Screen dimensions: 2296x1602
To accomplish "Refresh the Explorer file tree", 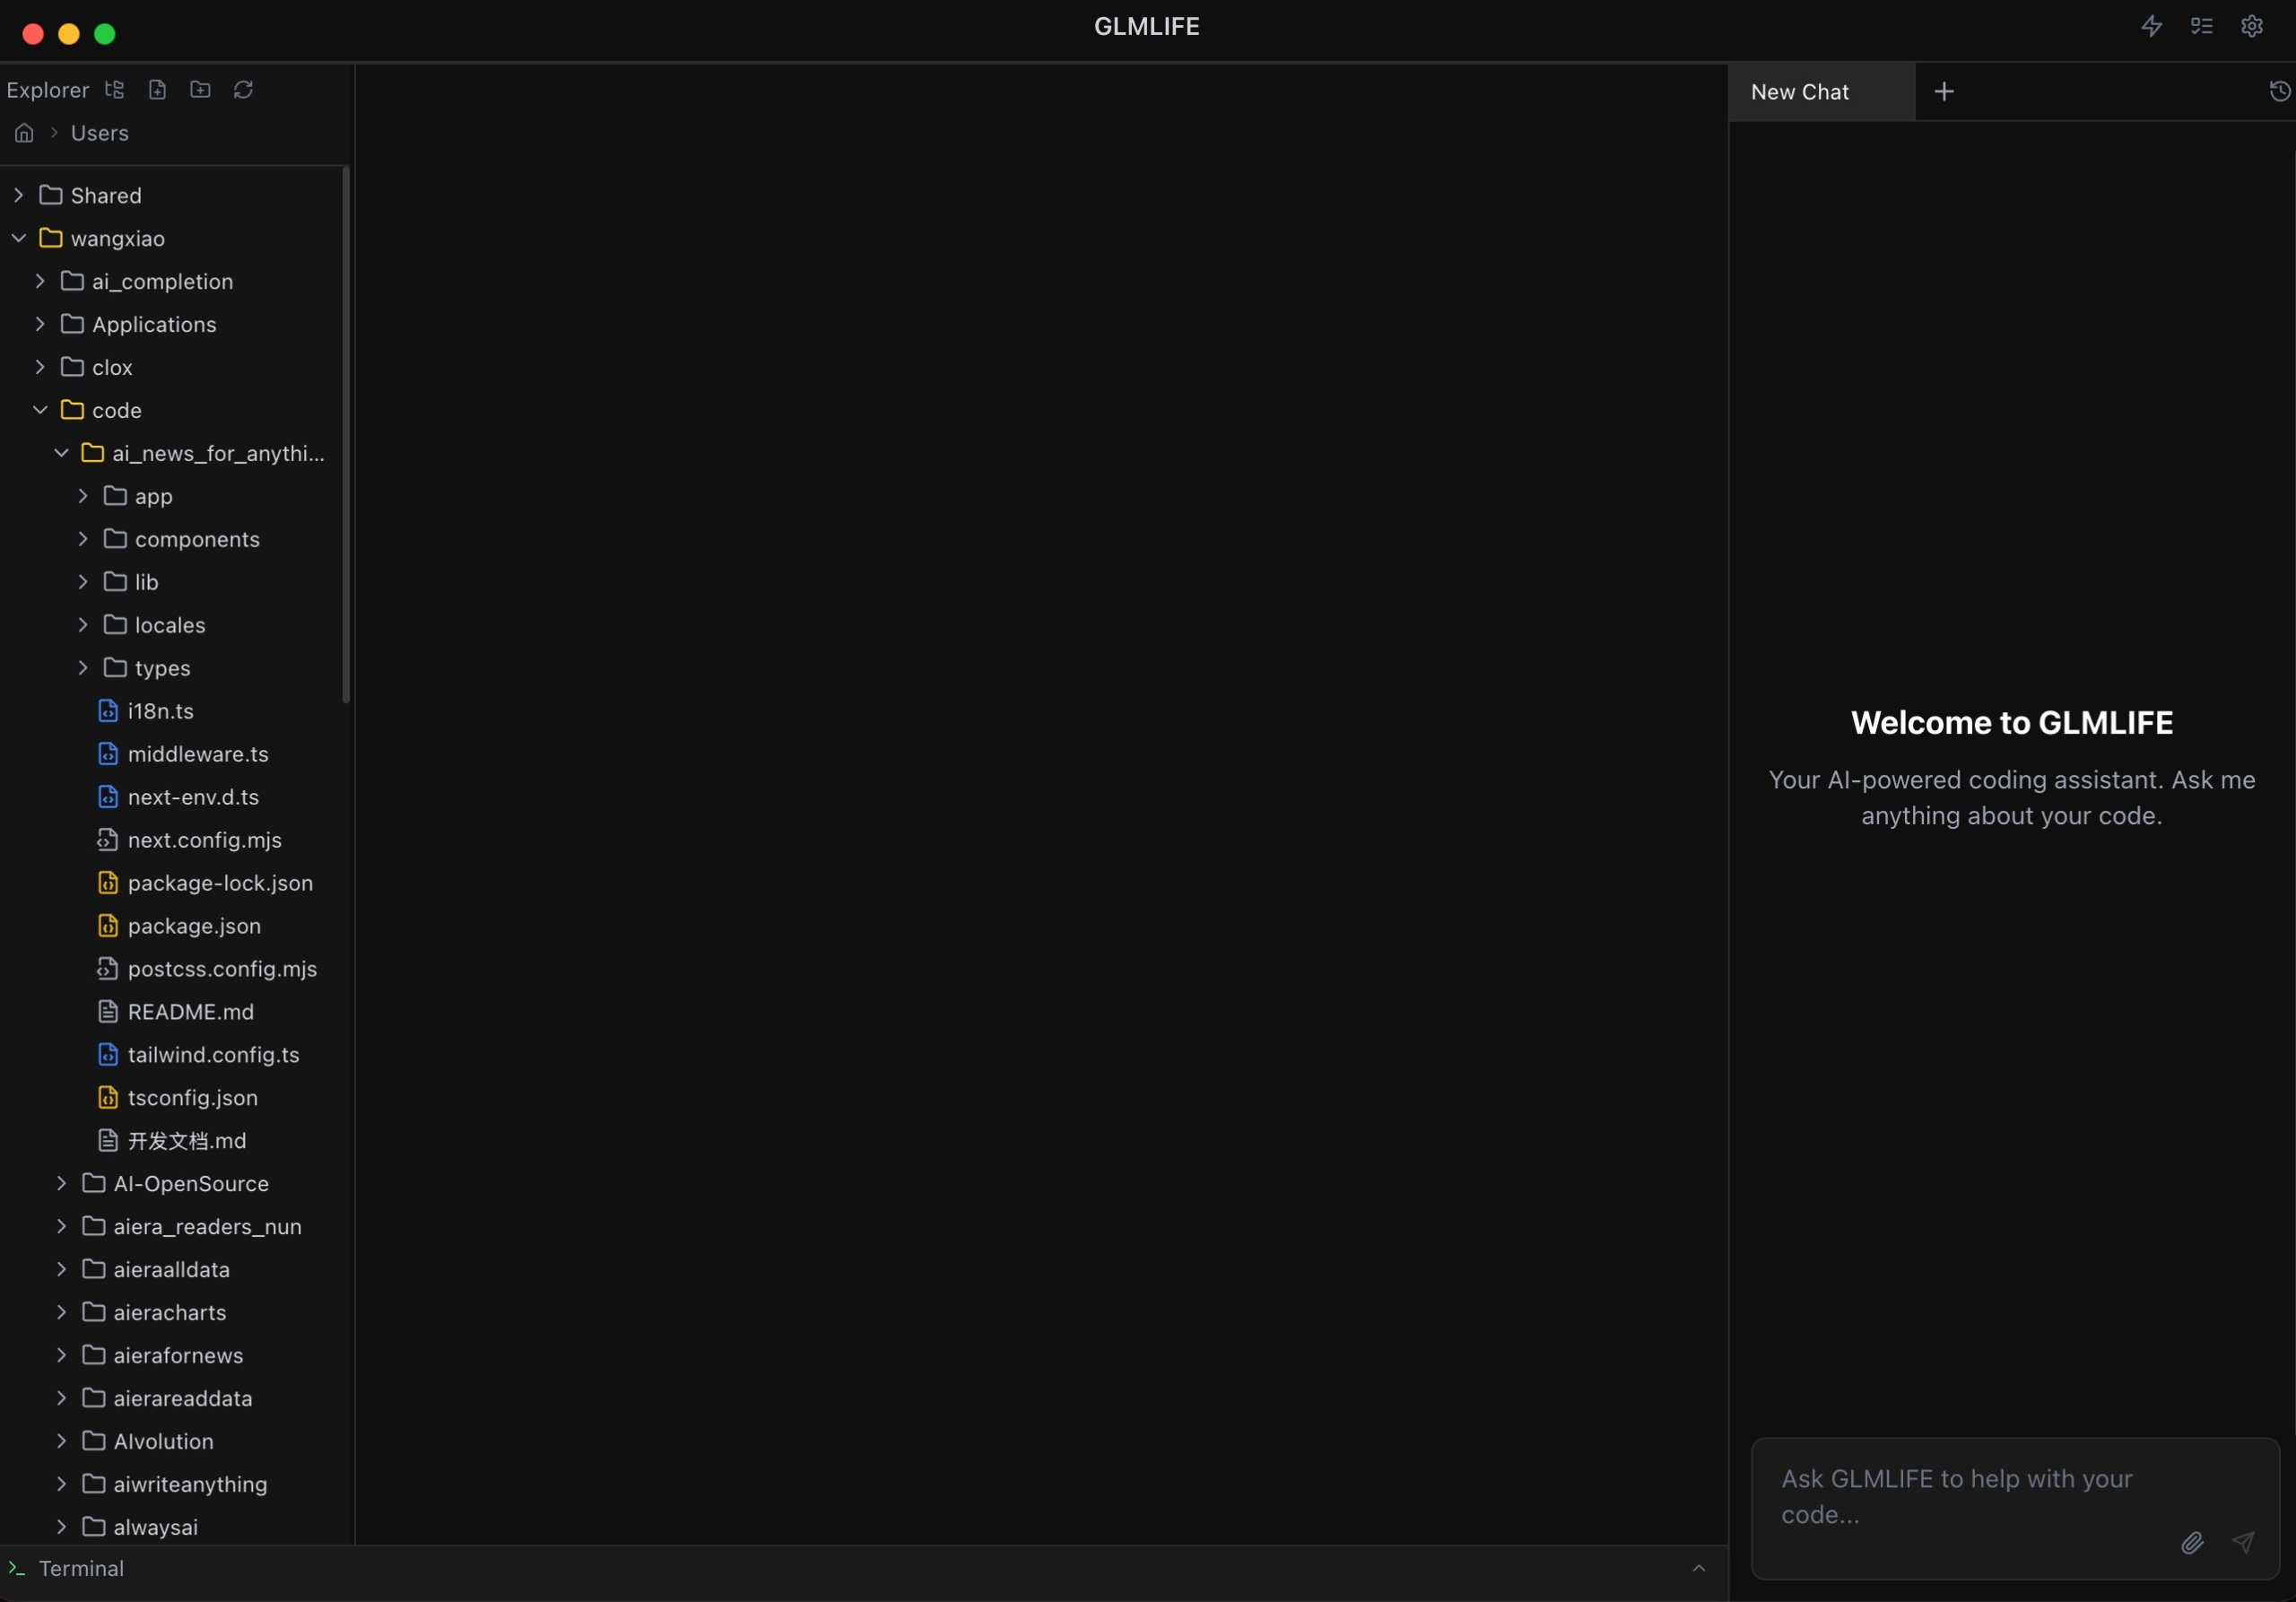I will (243, 90).
